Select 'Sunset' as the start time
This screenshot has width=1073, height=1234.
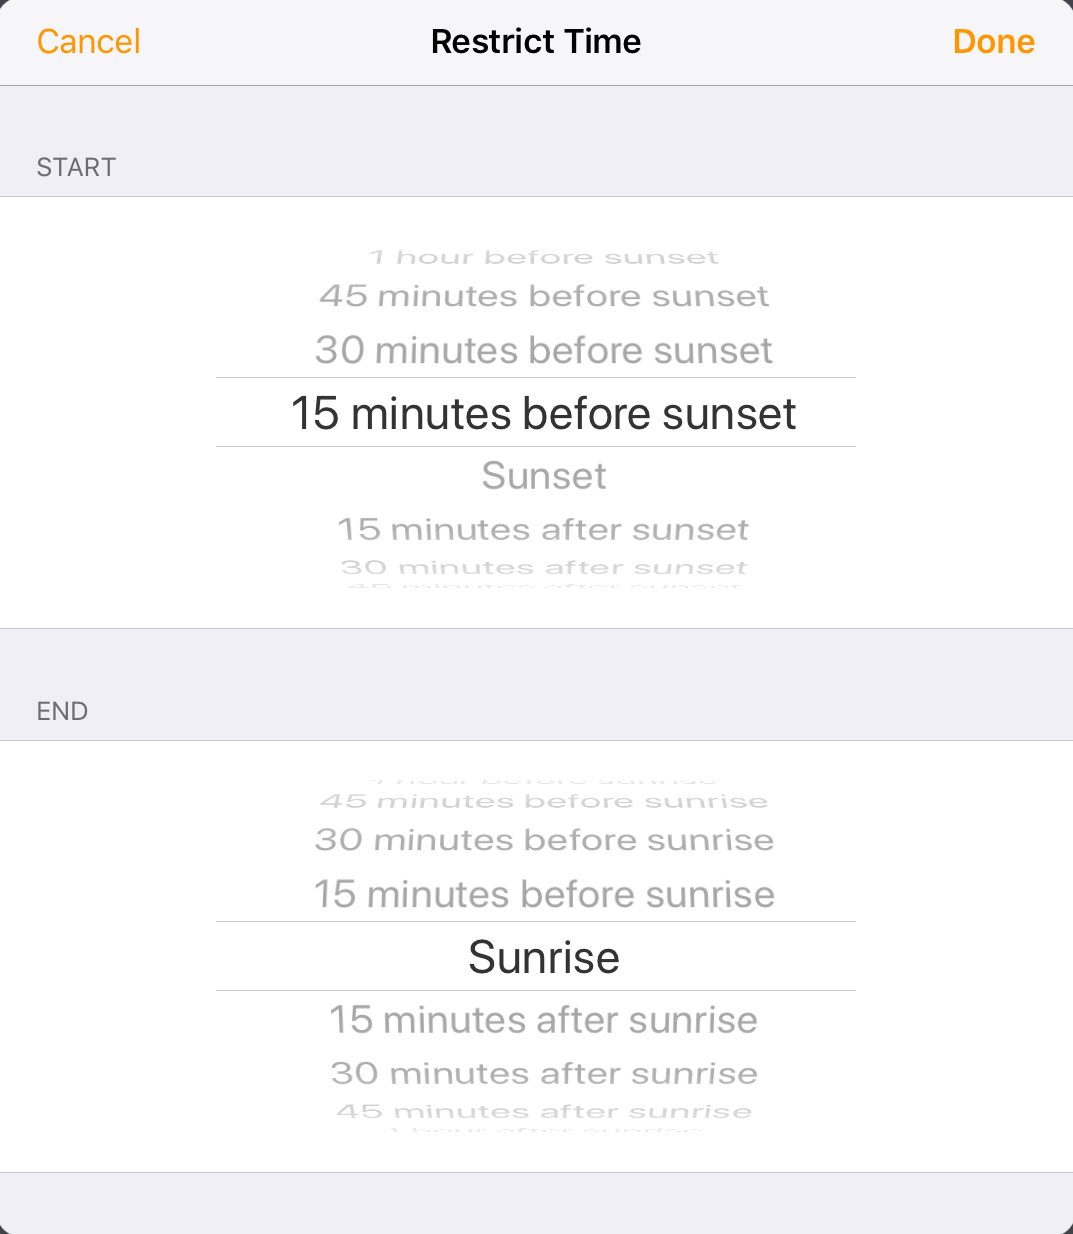coord(544,476)
